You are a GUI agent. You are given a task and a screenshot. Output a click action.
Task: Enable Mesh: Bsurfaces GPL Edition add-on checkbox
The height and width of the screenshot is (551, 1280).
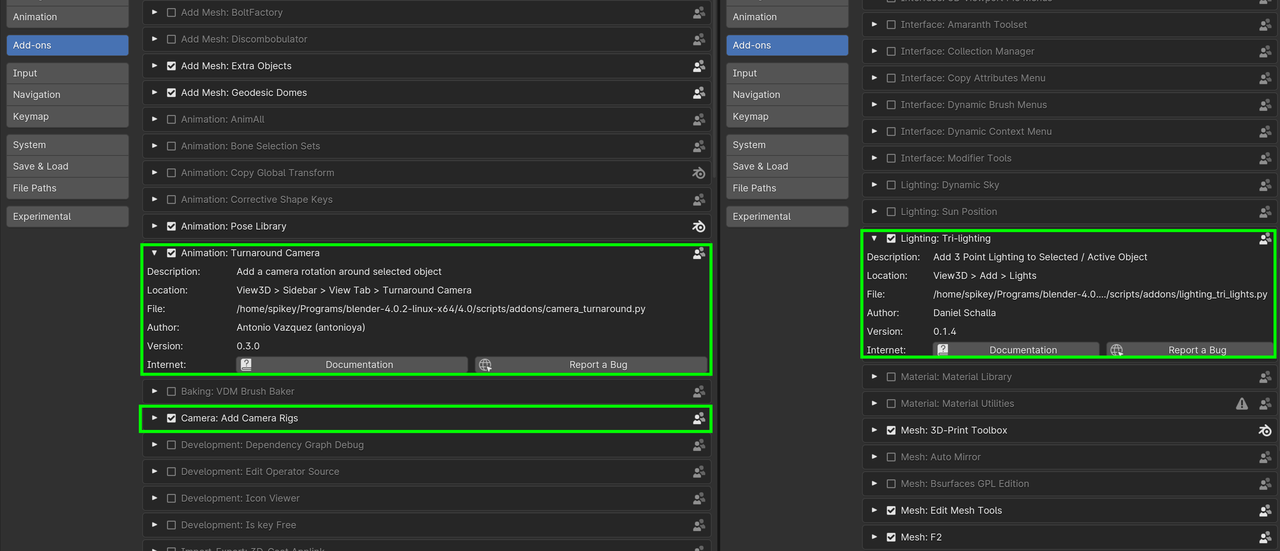[x=891, y=484]
